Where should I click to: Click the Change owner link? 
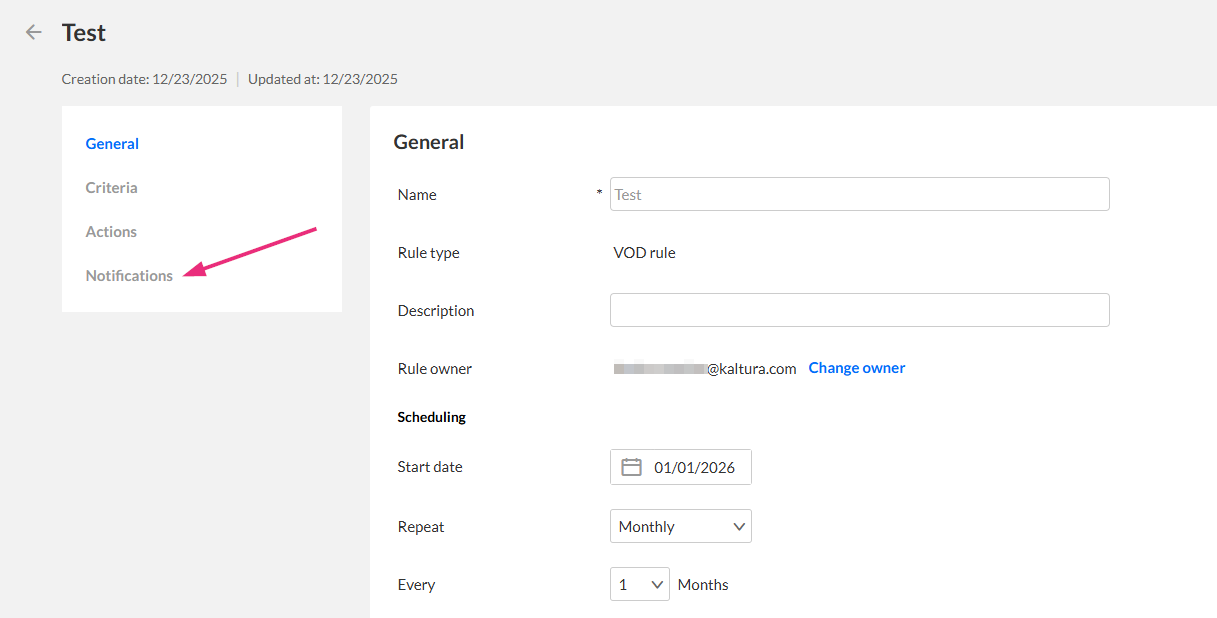click(856, 368)
